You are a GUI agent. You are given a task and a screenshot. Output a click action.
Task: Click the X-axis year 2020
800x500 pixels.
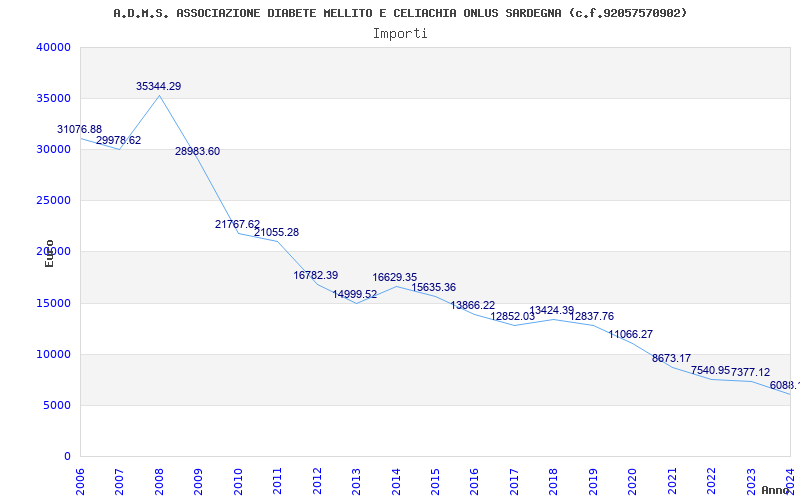tap(633, 481)
